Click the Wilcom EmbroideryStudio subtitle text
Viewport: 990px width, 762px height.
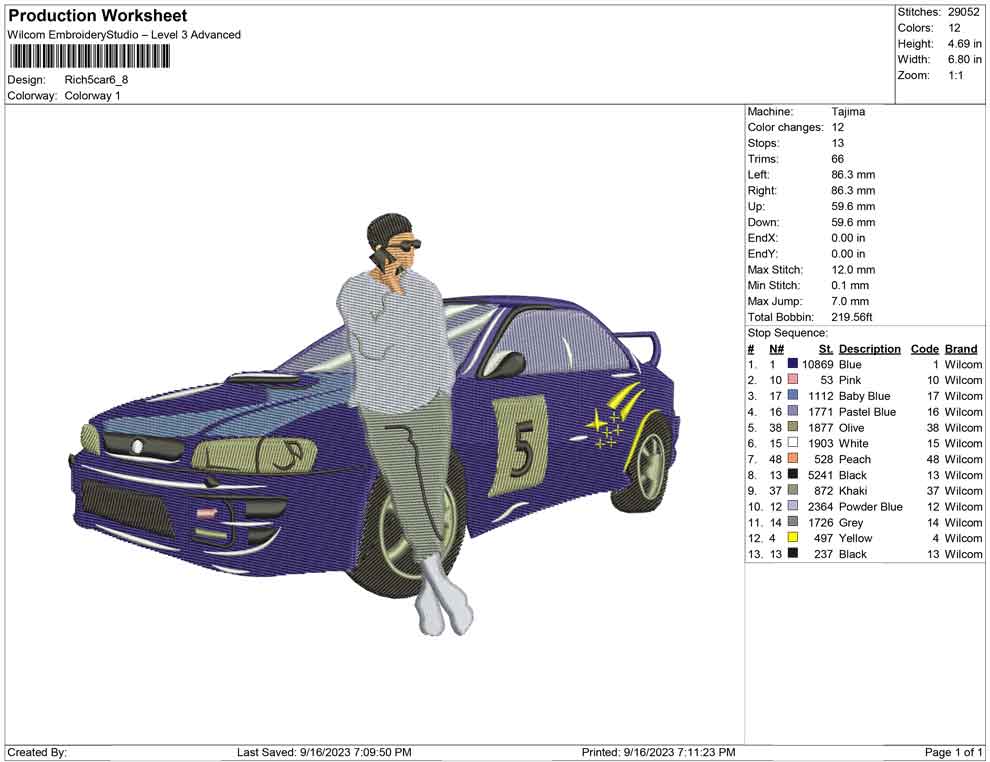pyautogui.click(x=124, y=35)
